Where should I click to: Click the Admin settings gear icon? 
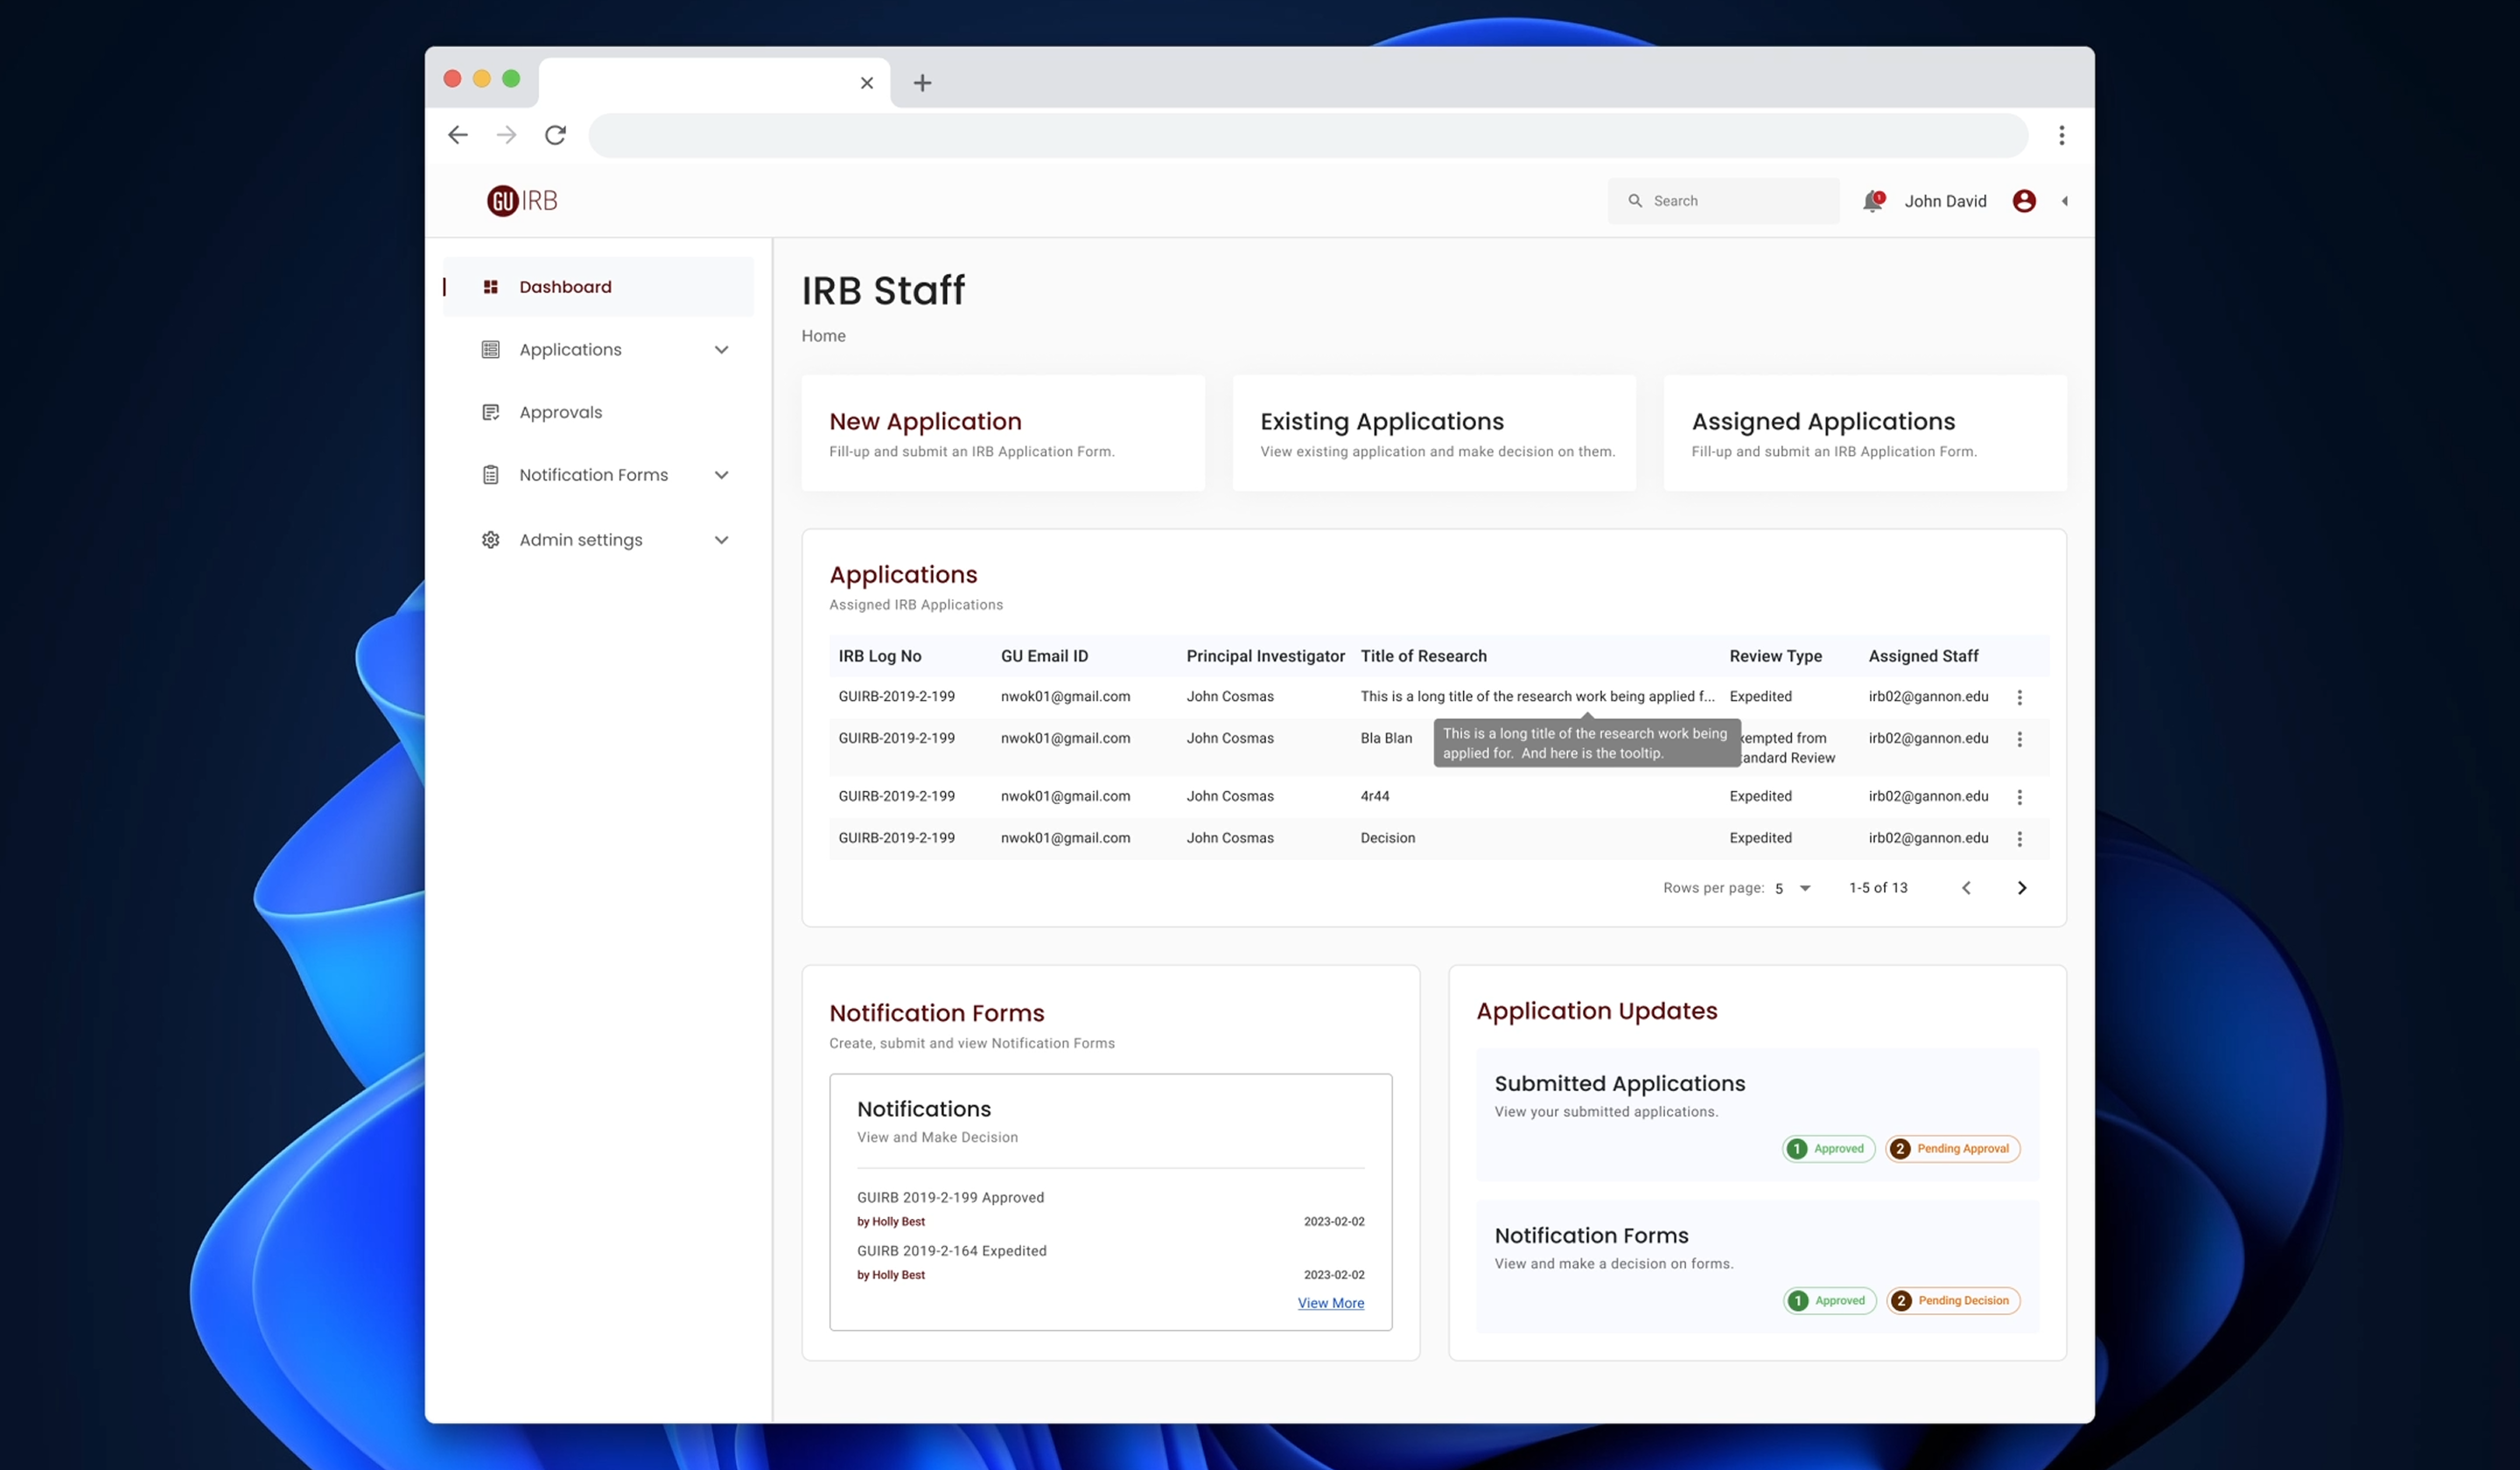(490, 540)
